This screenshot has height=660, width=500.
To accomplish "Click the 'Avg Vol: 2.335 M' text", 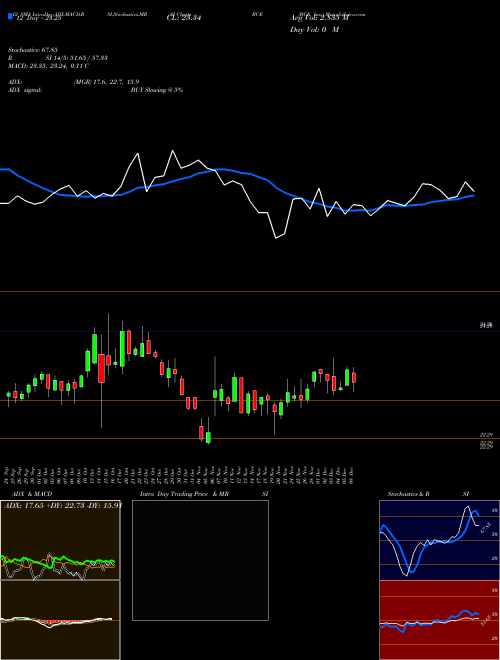I will coord(319,18).
